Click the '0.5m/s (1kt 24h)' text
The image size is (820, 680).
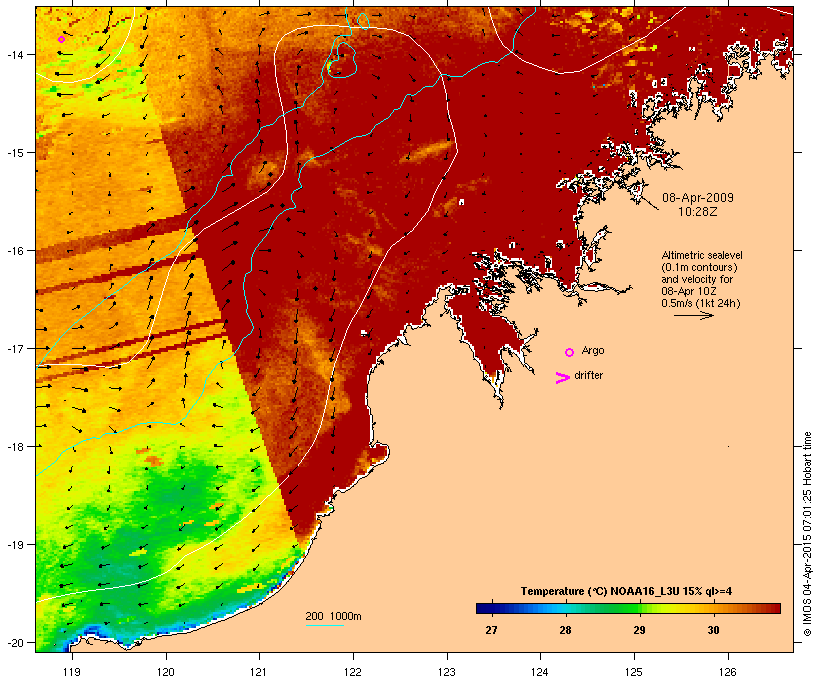(701, 303)
